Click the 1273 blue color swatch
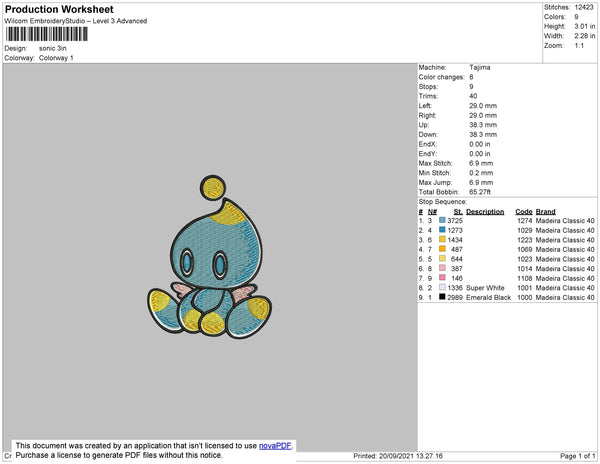Screen dimensions: 600x464 click(x=442, y=230)
